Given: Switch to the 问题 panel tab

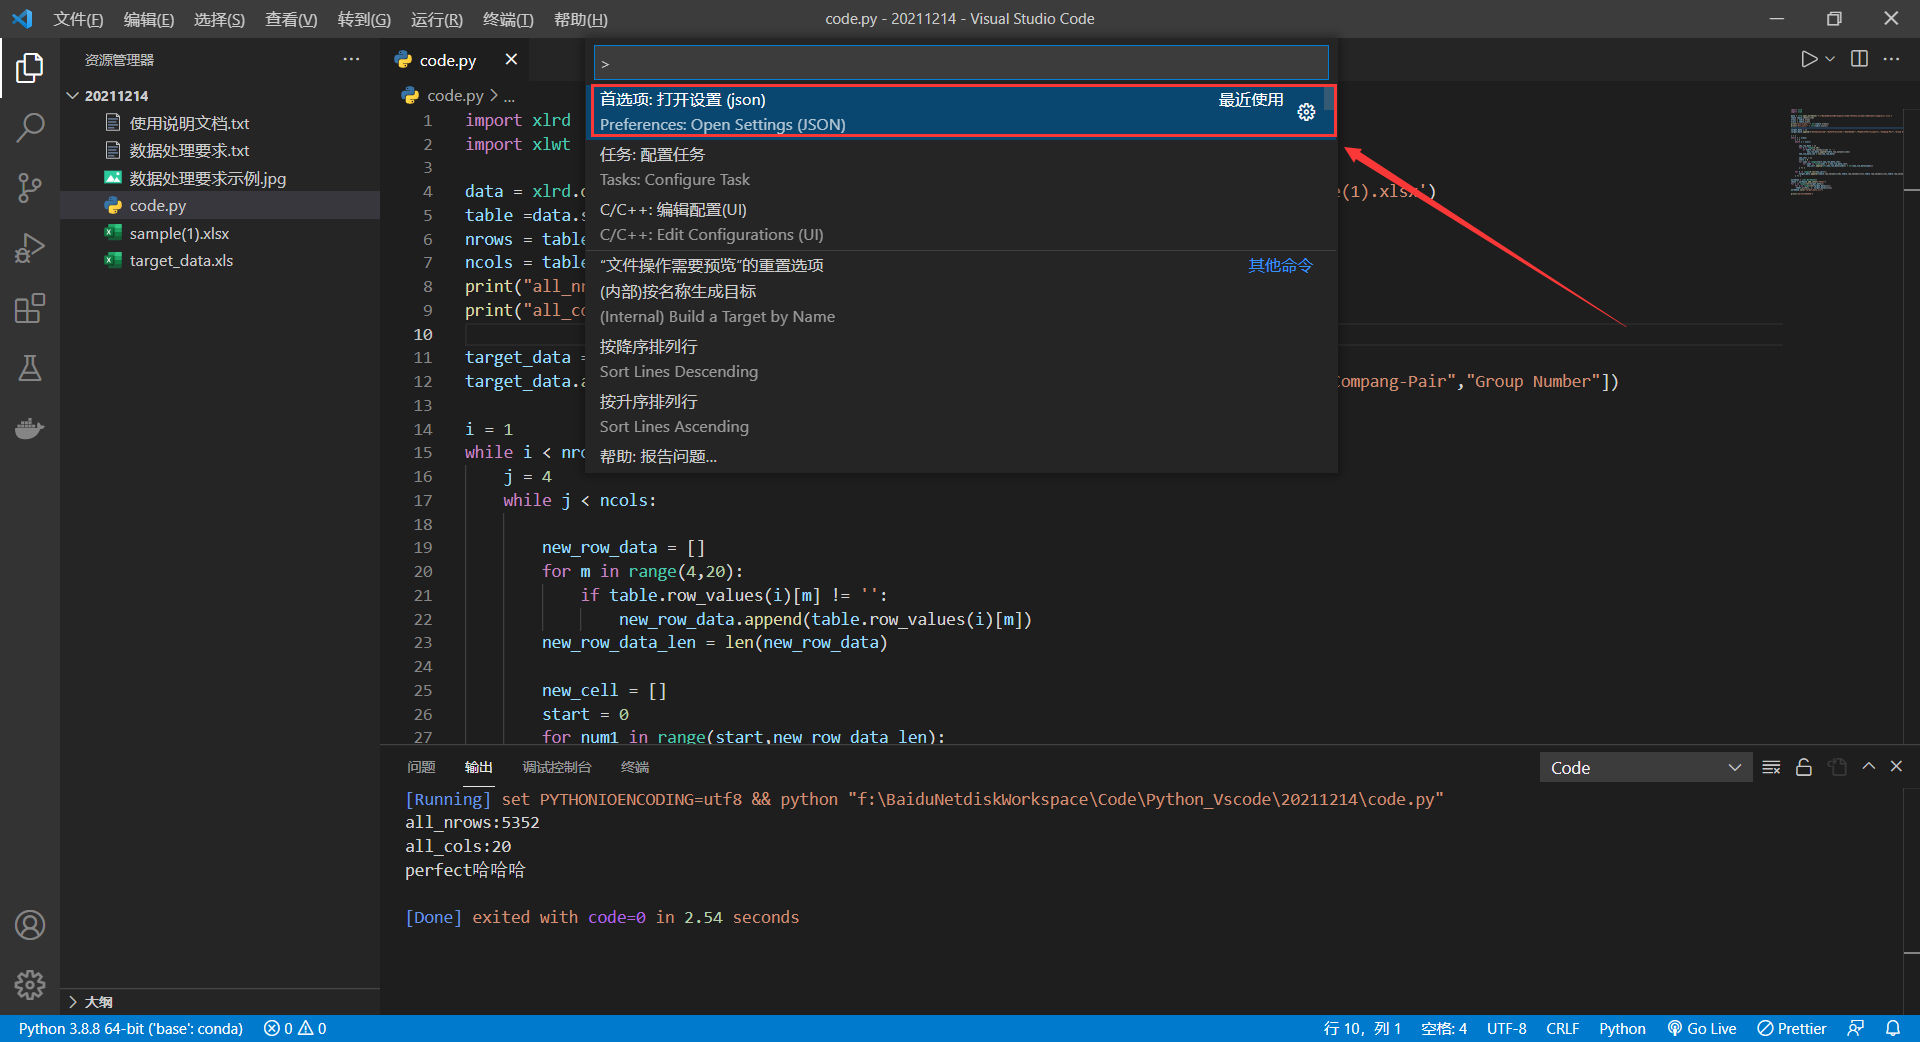Looking at the screenshot, I should pos(421,767).
